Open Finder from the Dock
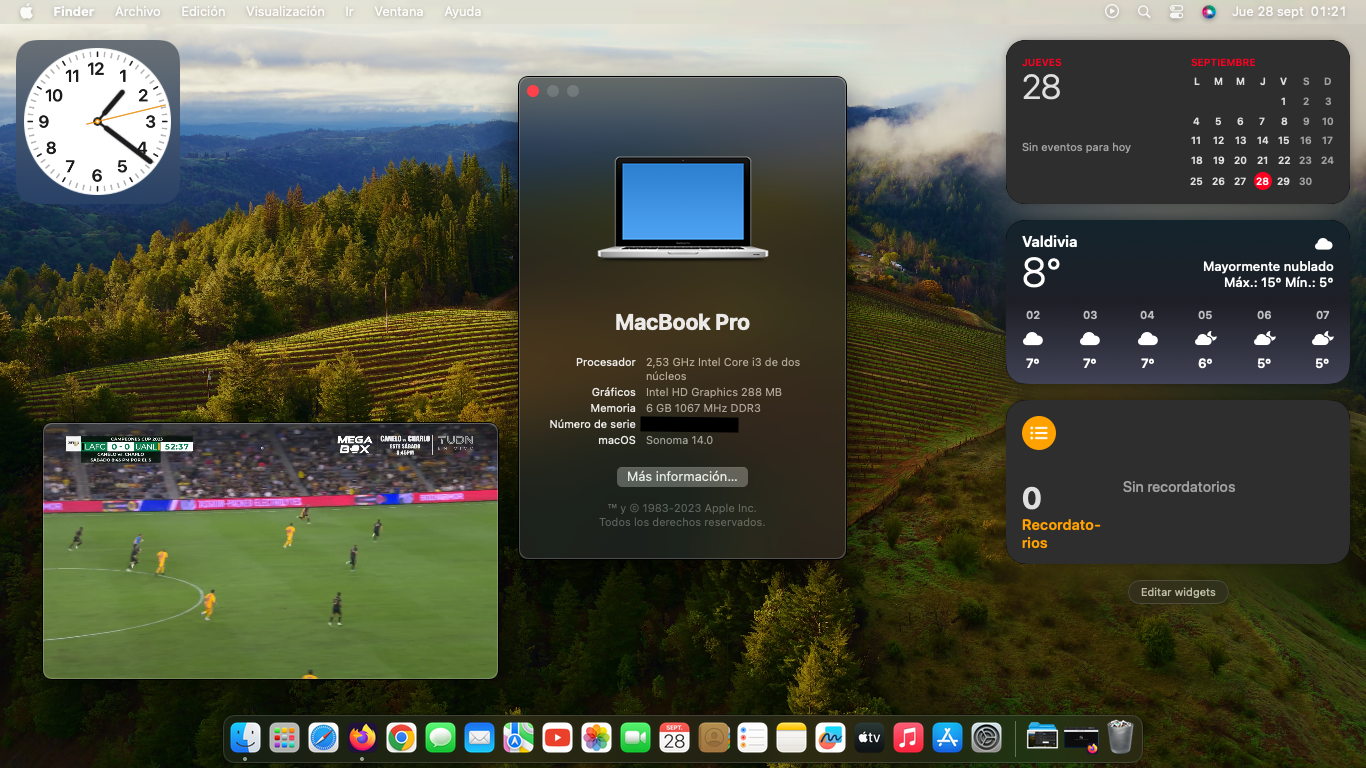The height and width of the screenshot is (768, 1366). 245,738
